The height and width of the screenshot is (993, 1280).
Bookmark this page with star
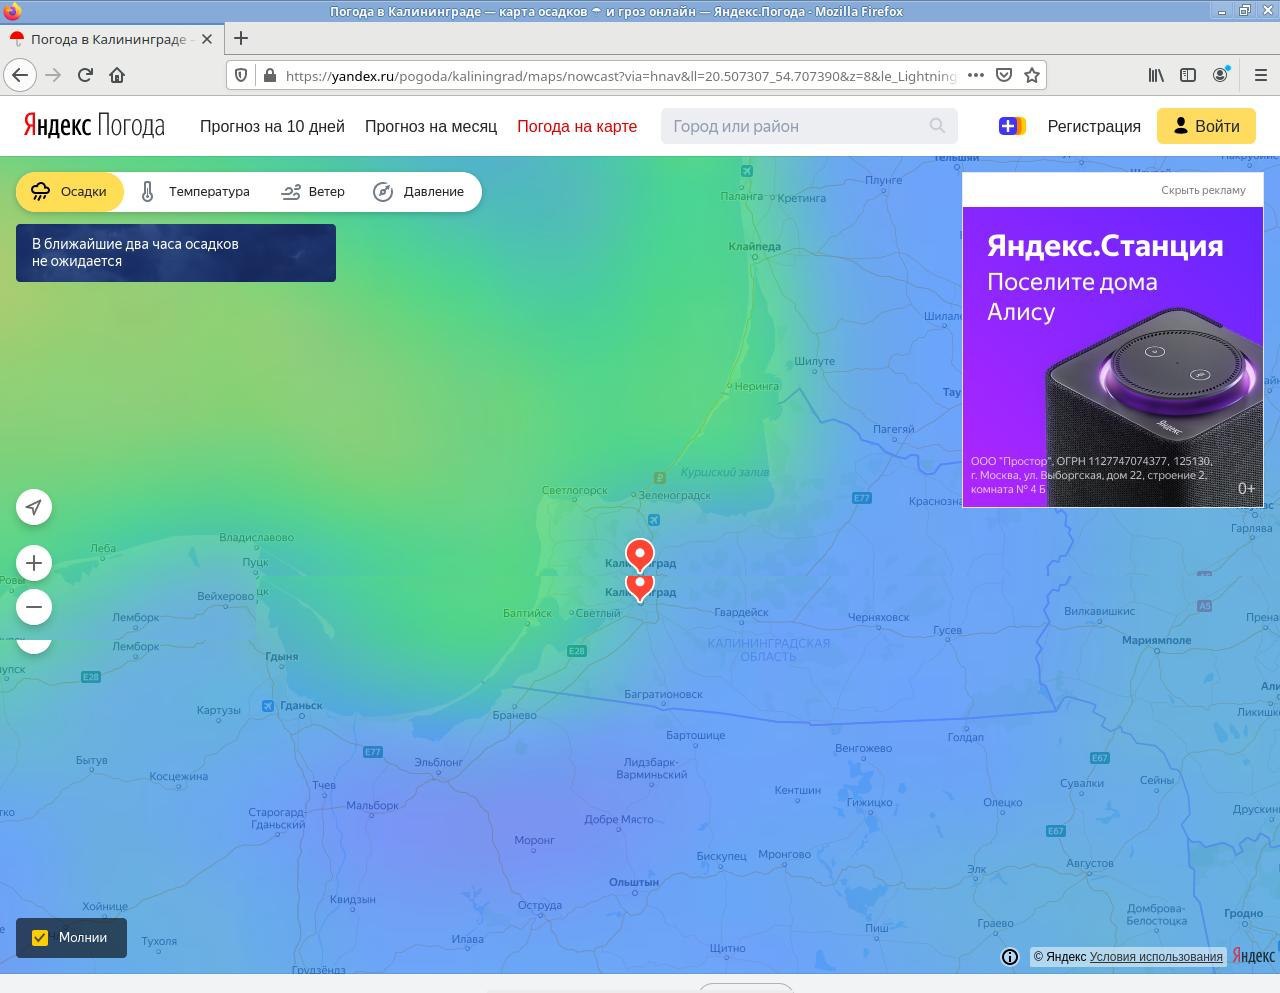(1032, 75)
